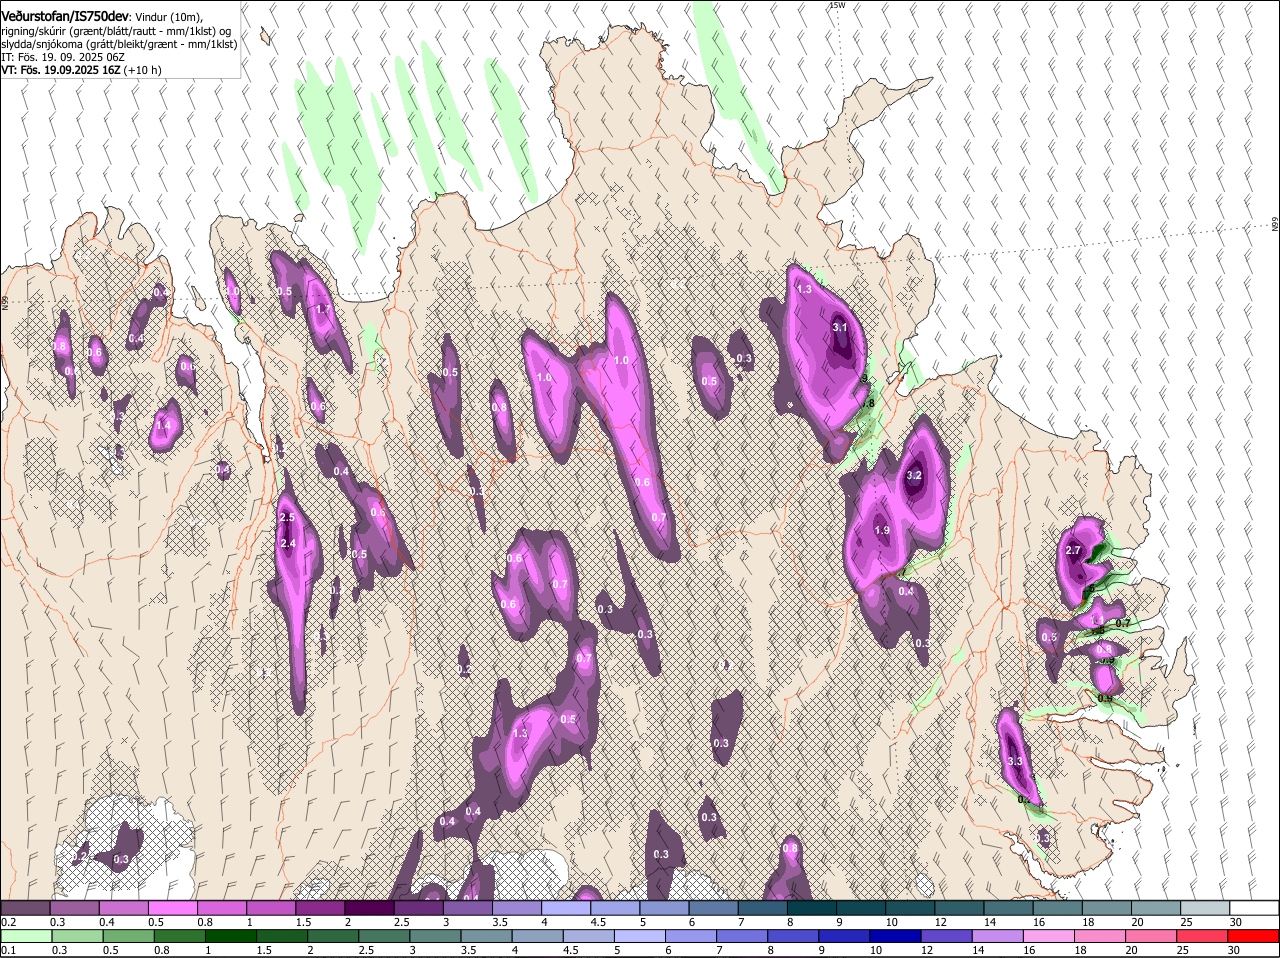
Task: Click the 2.4 precipitation value on the map
Action: [288, 543]
